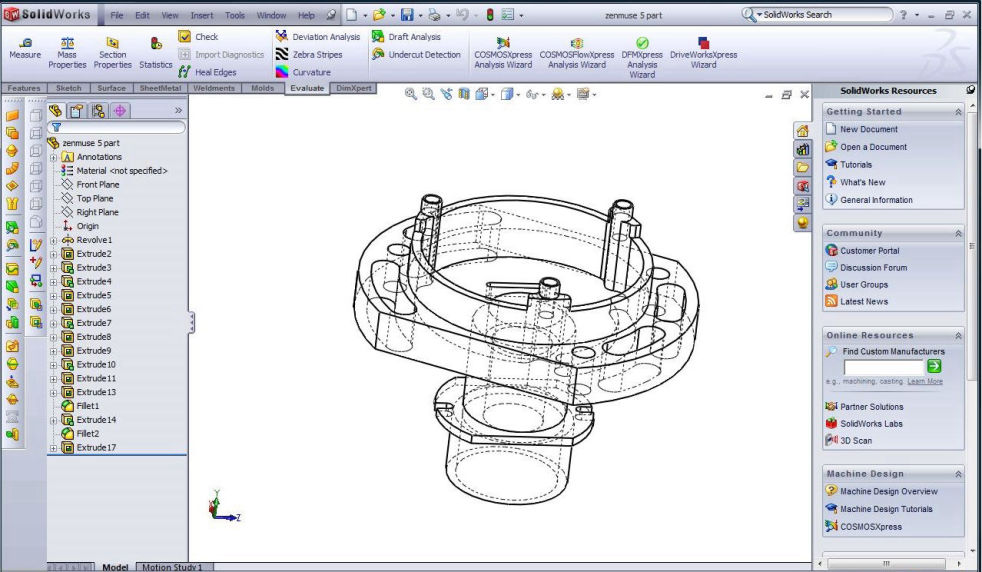Expand the Annotations tree node
982x572 pixels.
click(x=53, y=157)
